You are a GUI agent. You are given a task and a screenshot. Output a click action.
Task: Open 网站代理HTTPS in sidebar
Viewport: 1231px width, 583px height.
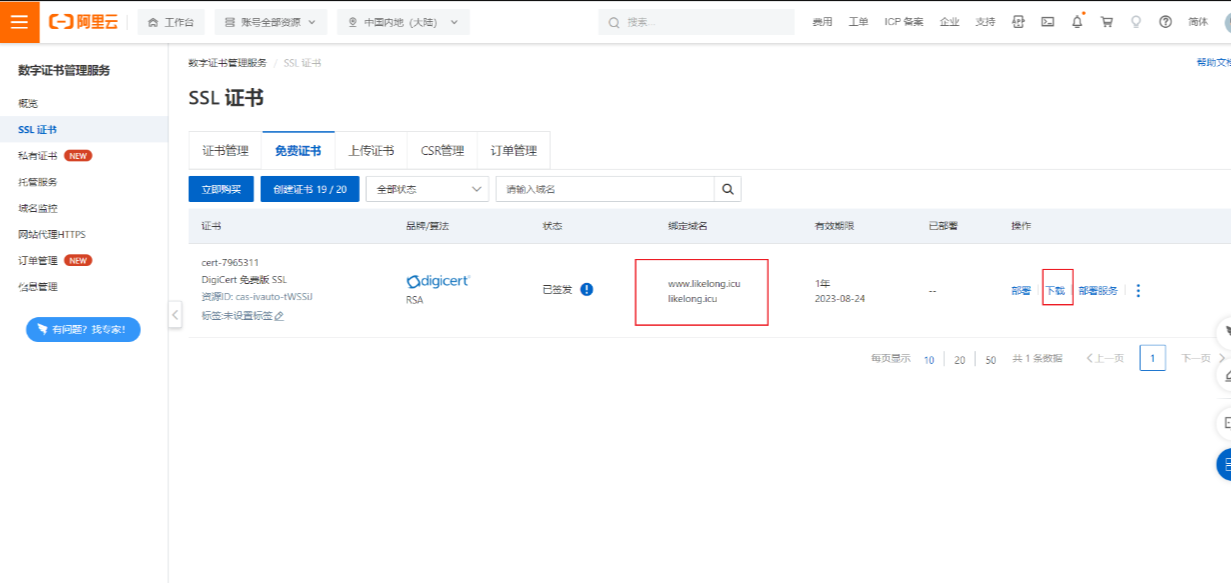point(52,234)
